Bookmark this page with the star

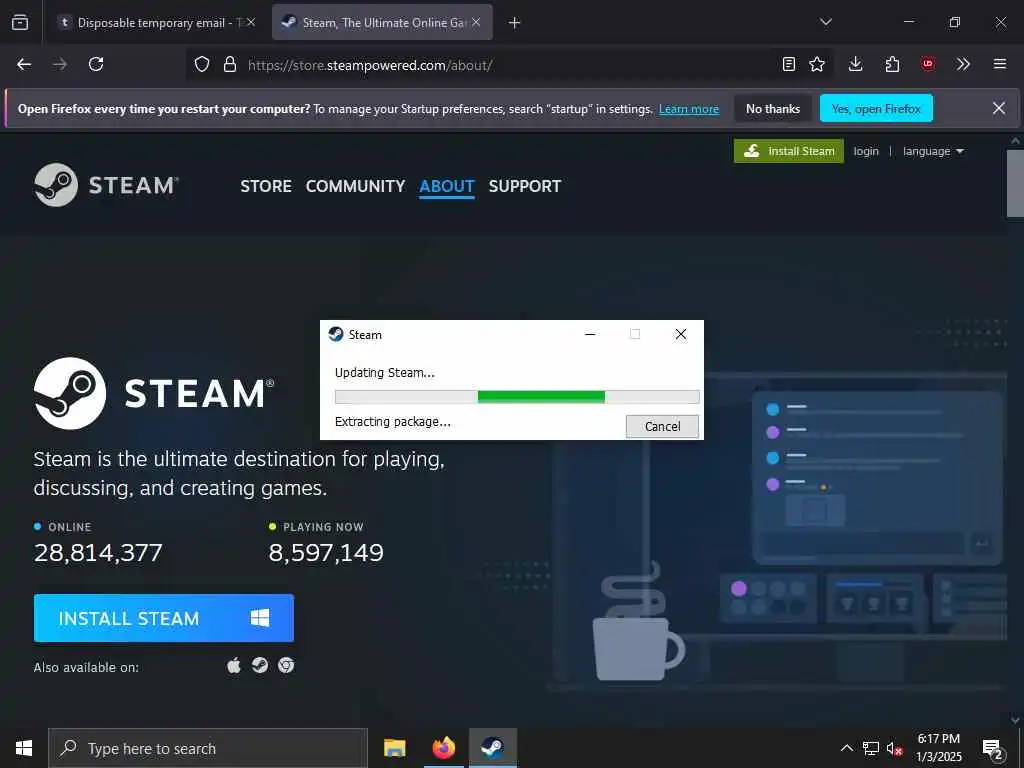(x=817, y=64)
